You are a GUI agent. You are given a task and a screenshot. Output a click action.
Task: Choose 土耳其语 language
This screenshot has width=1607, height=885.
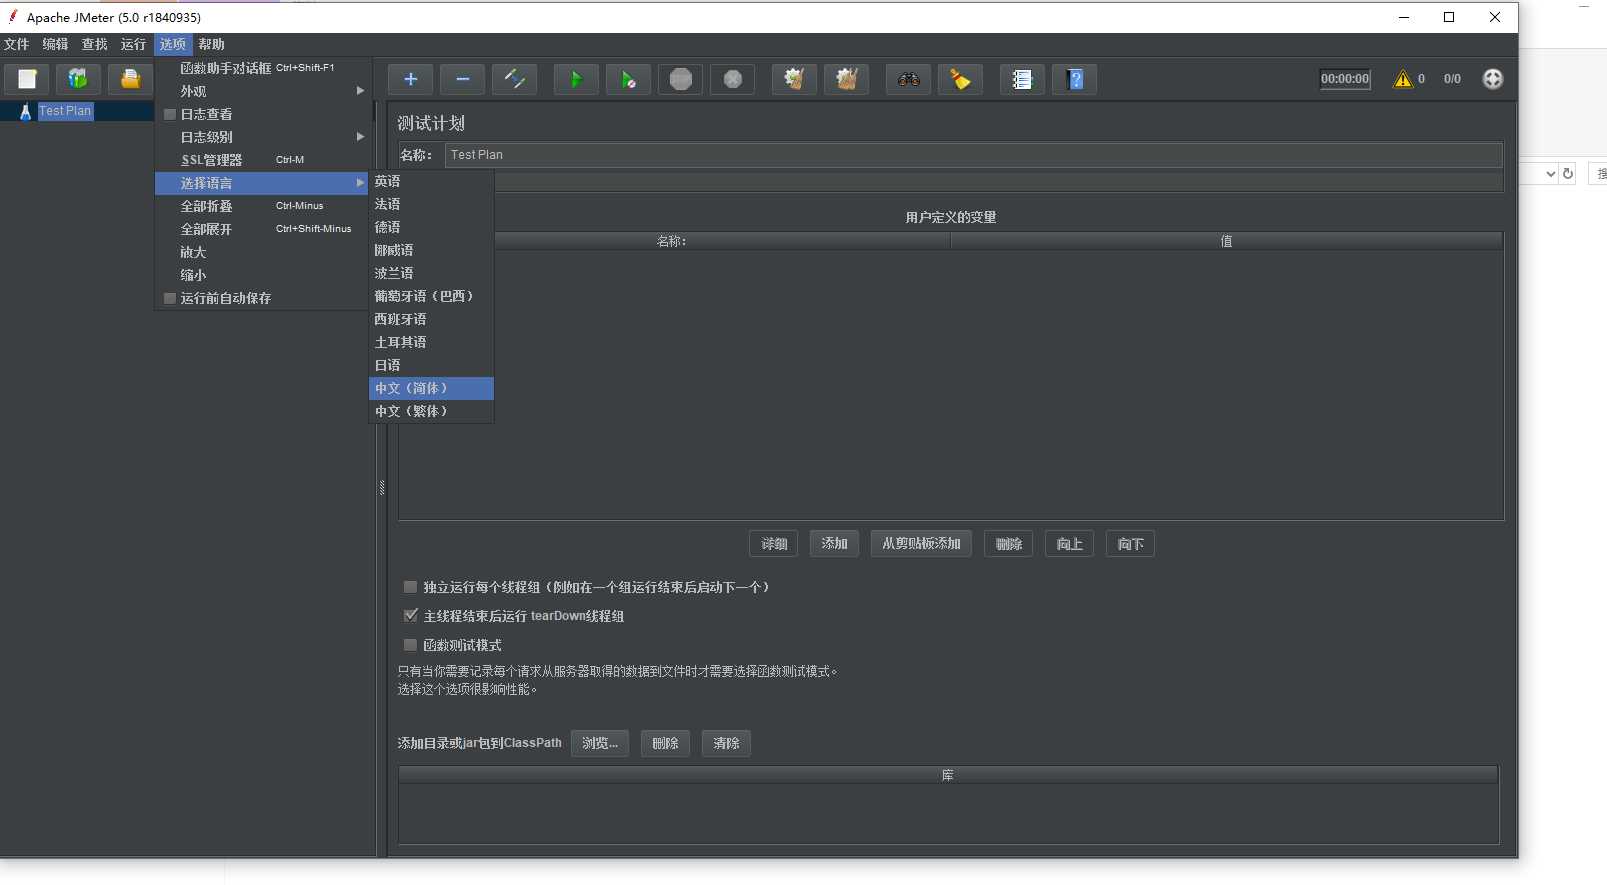(x=431, y=342)
